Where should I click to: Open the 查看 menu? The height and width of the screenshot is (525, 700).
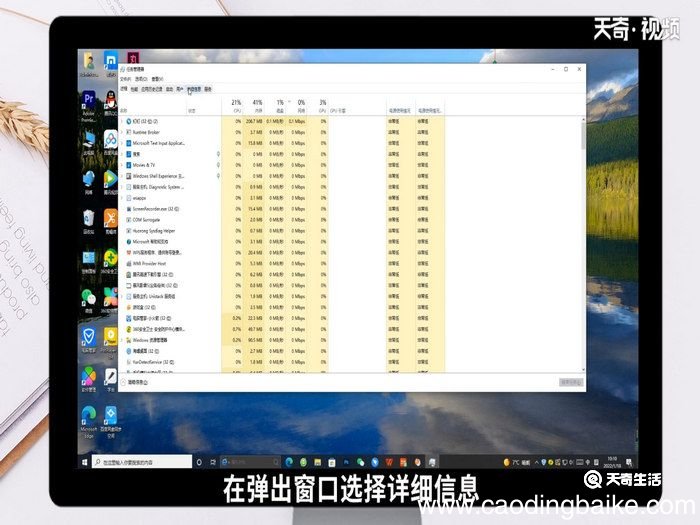[158, 79]
